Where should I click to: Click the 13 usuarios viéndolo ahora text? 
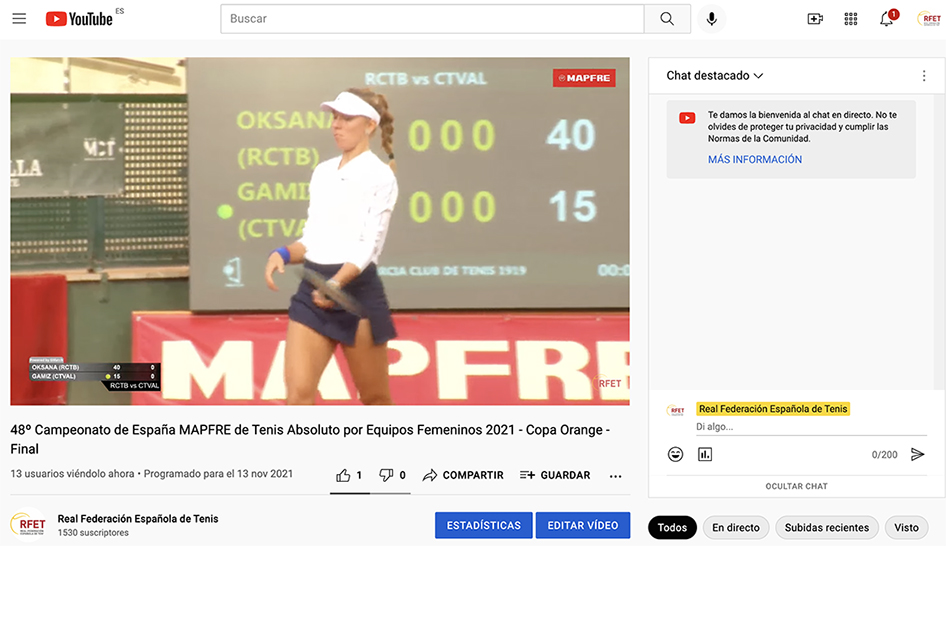tap(72, 474)
